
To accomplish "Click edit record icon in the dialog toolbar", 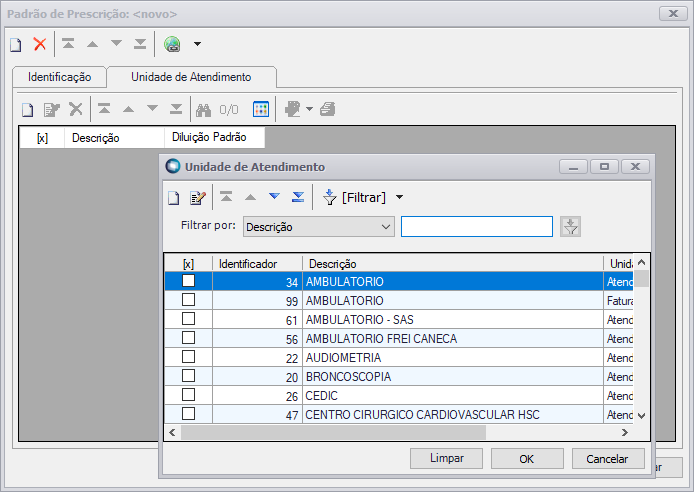I will click(x=197, y=198).
